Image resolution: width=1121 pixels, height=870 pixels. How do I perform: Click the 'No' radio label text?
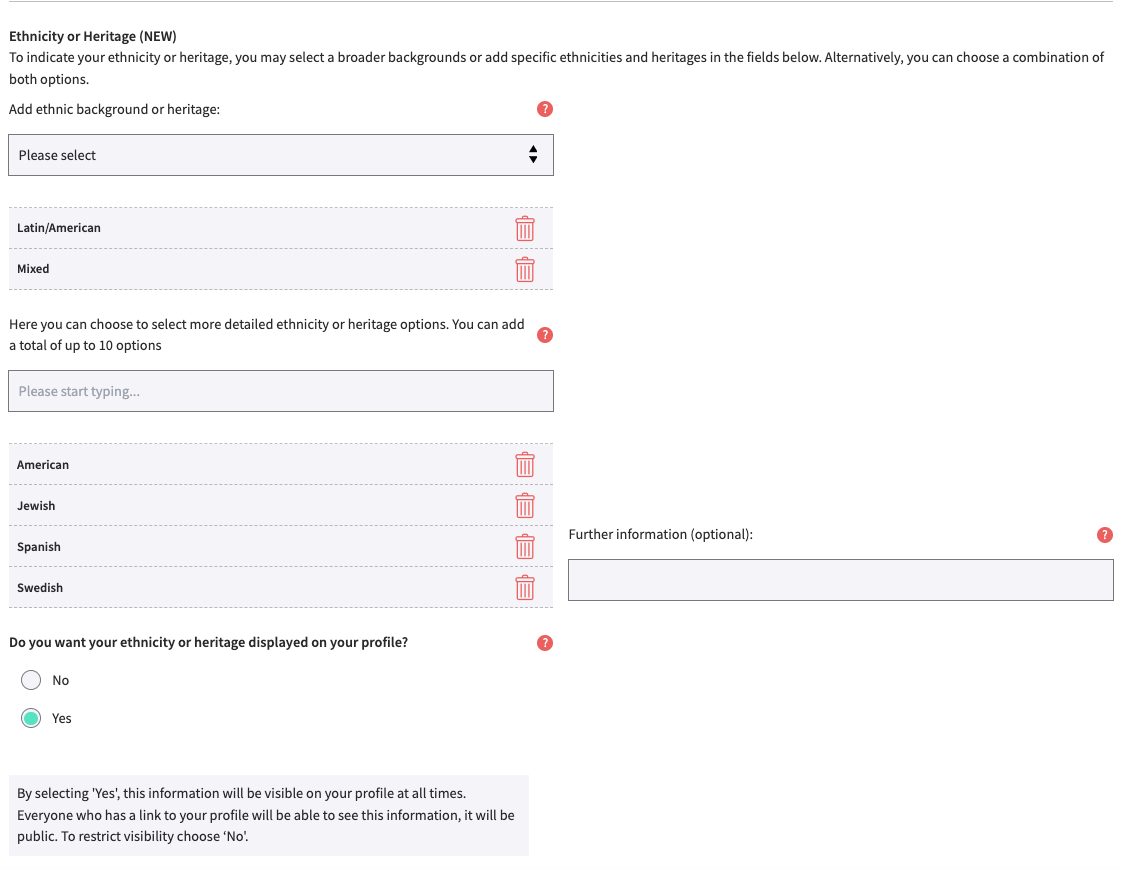pyautogui.click(x=61, y=680)
